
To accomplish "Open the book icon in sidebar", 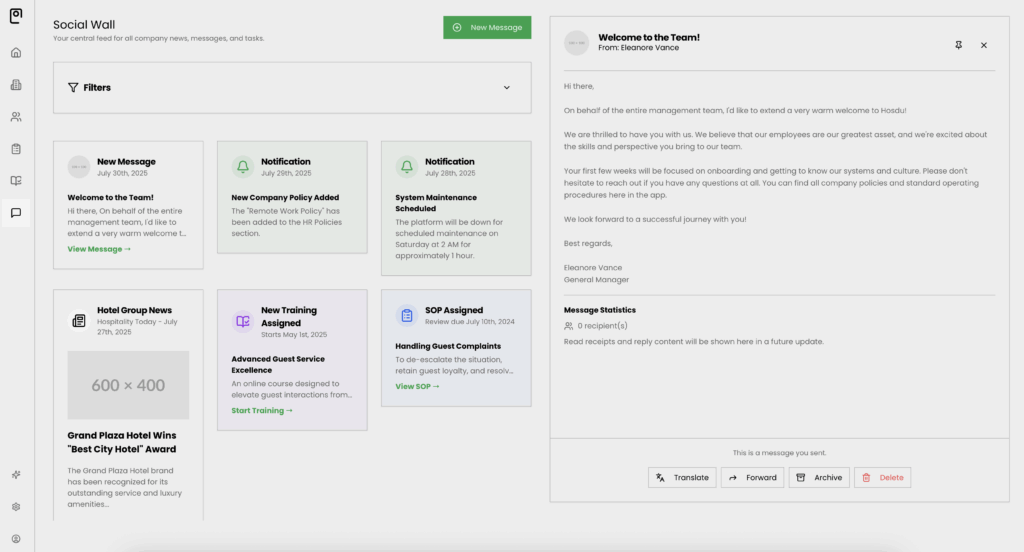I will tap(16, 181).
